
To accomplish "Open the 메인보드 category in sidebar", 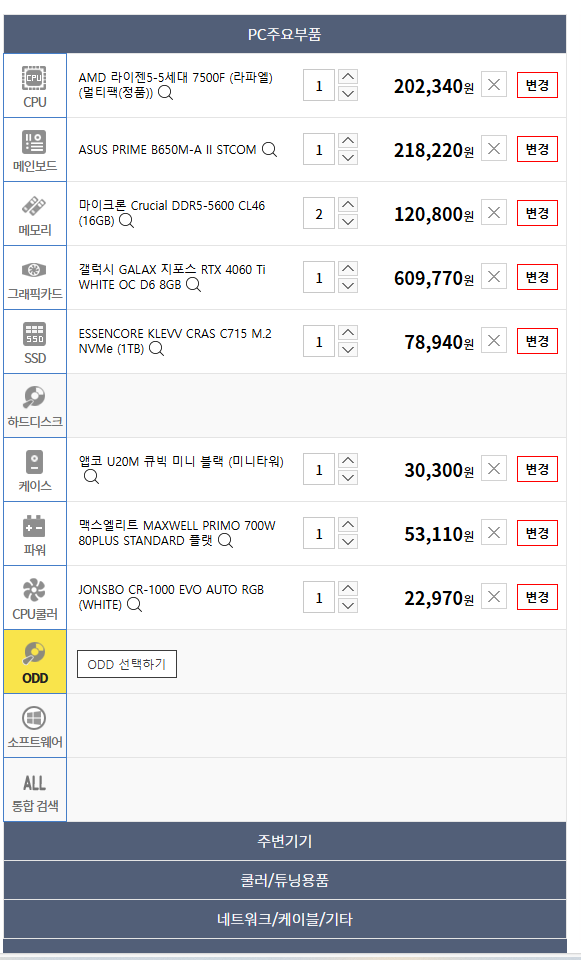I will pyautogui.click(x=35, y=150).
